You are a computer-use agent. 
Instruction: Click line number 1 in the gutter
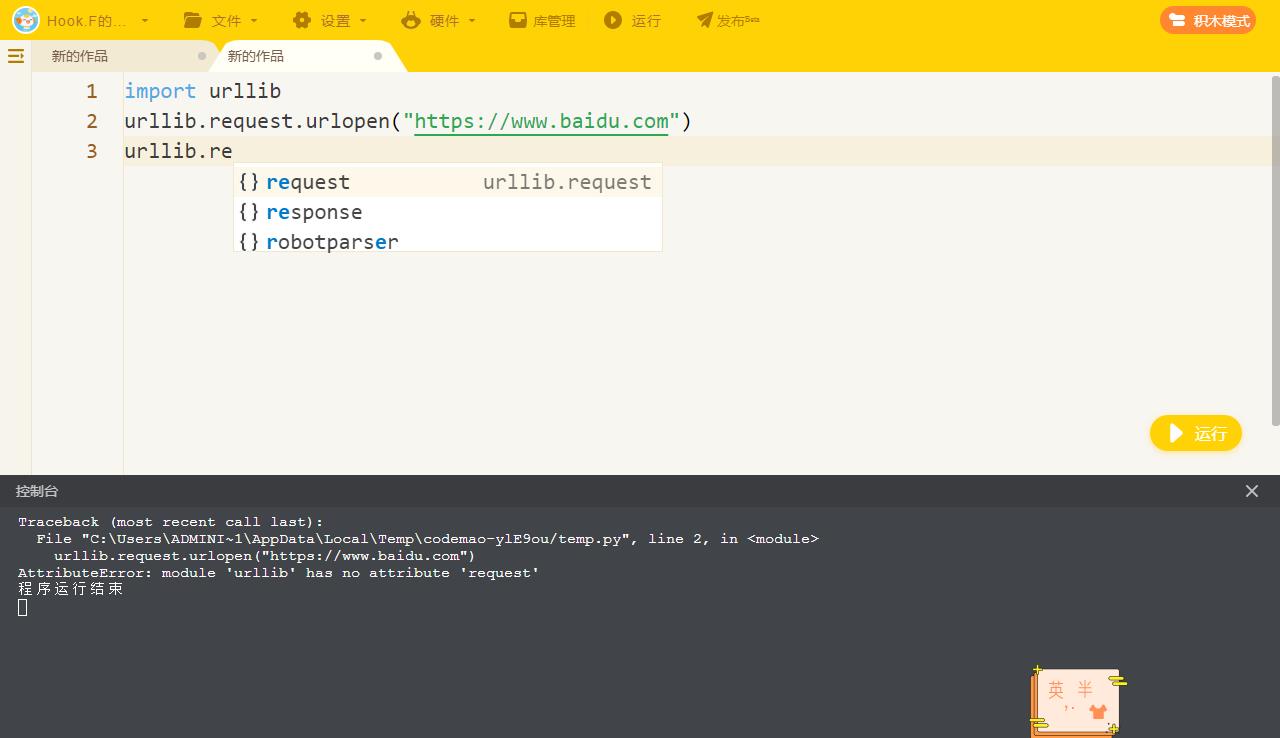[x=92, y=91]
